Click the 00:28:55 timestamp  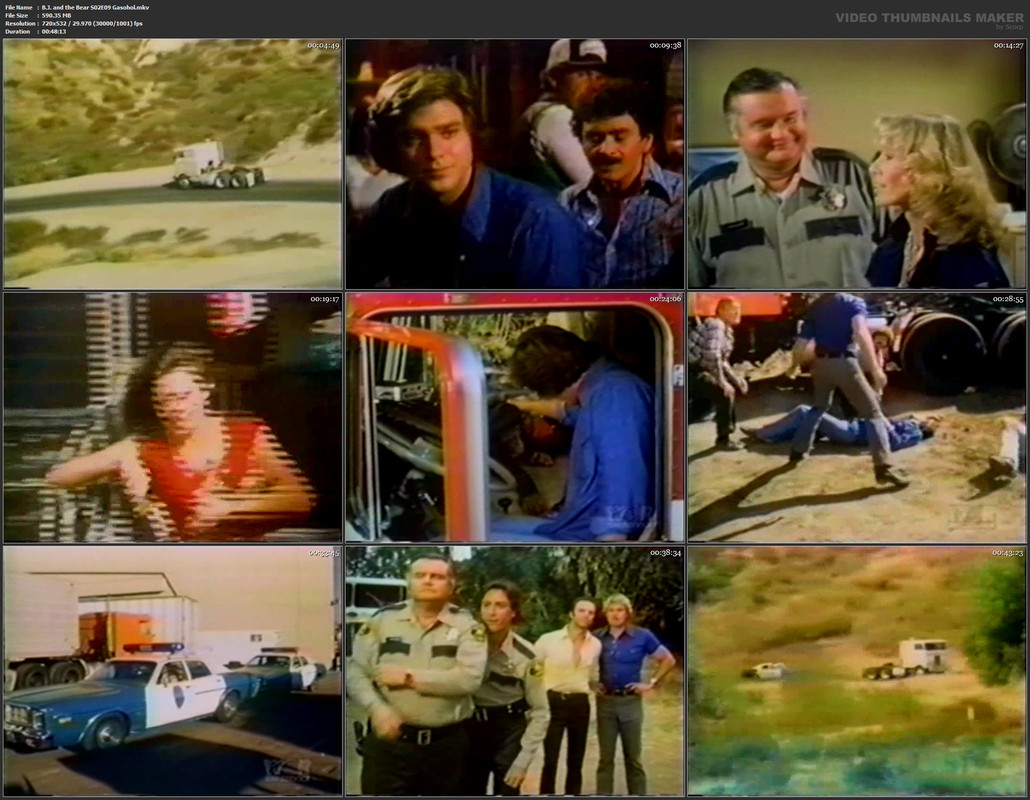tap(1008, 299)
